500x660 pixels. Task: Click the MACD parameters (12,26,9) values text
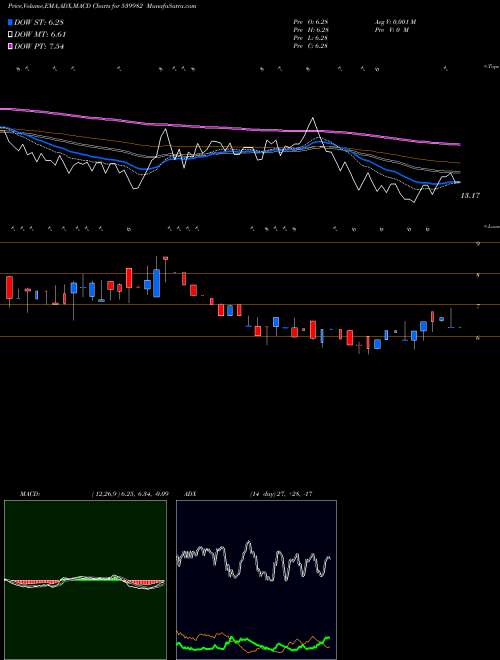(x=129, y=493)
